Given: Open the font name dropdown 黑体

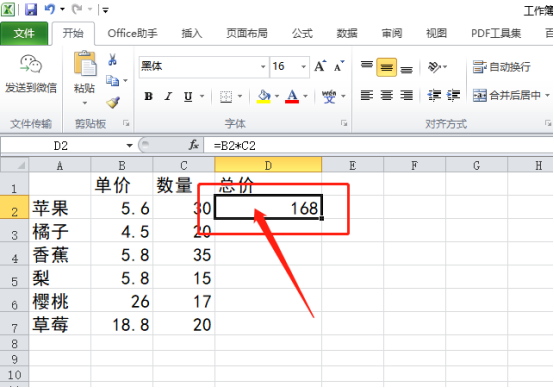Looking at the screenshot, I should [x=263, y=66].
